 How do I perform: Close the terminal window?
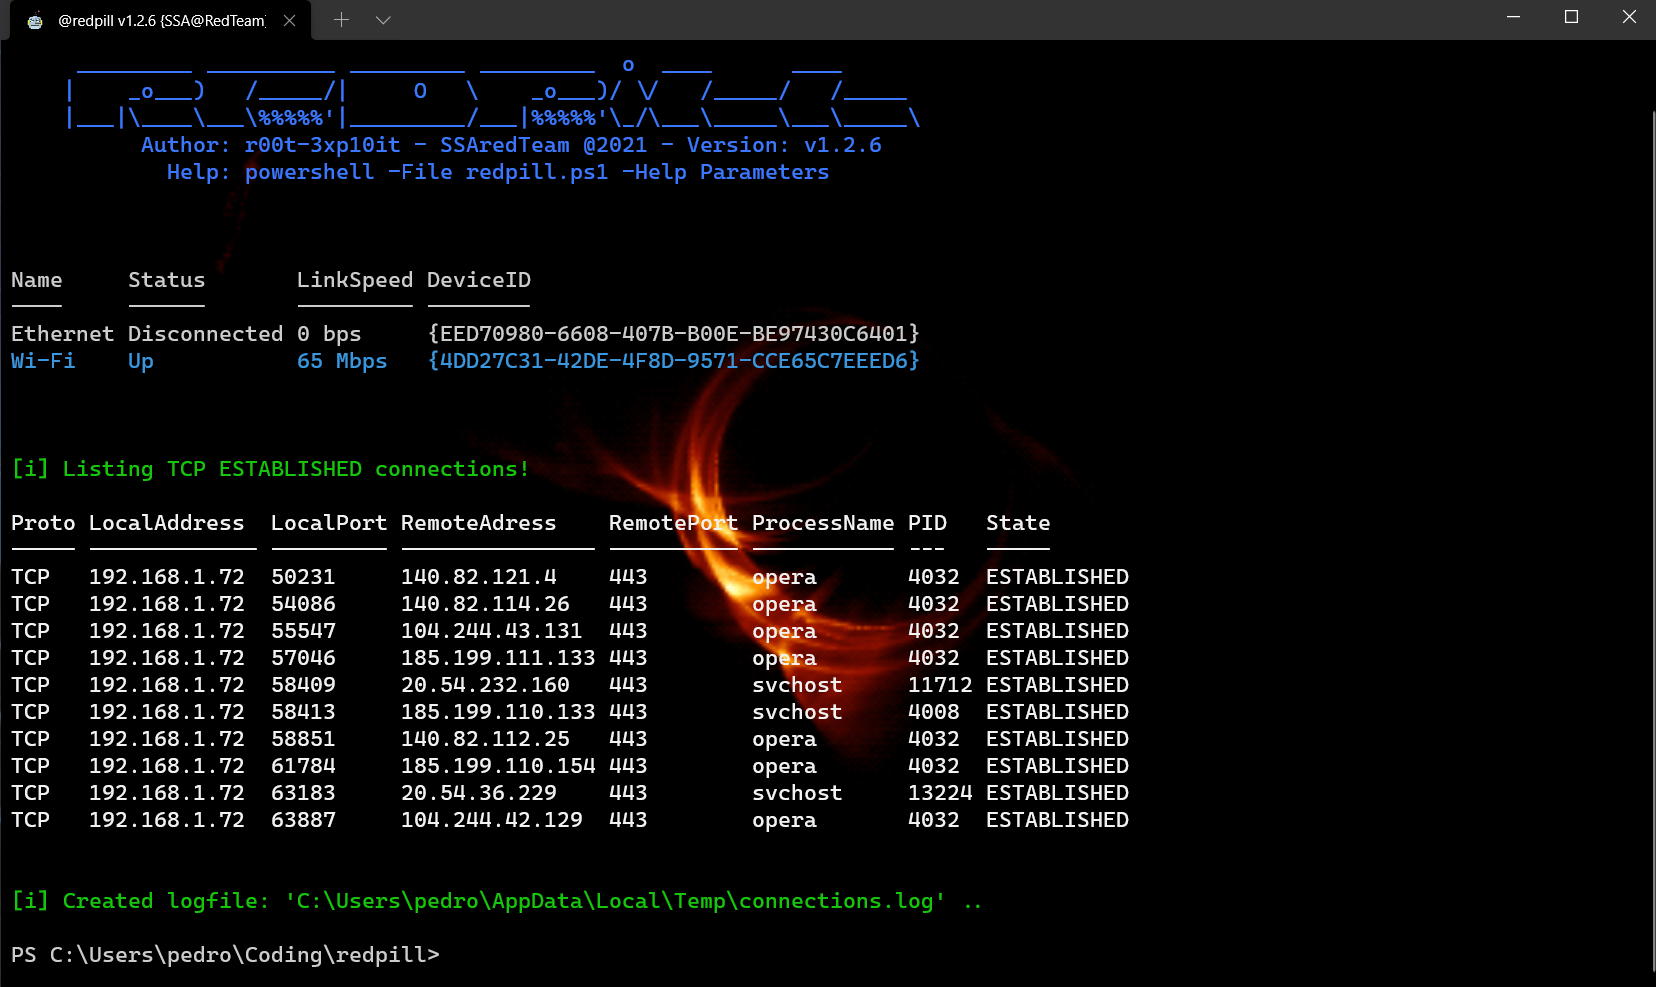point(1628,17)
